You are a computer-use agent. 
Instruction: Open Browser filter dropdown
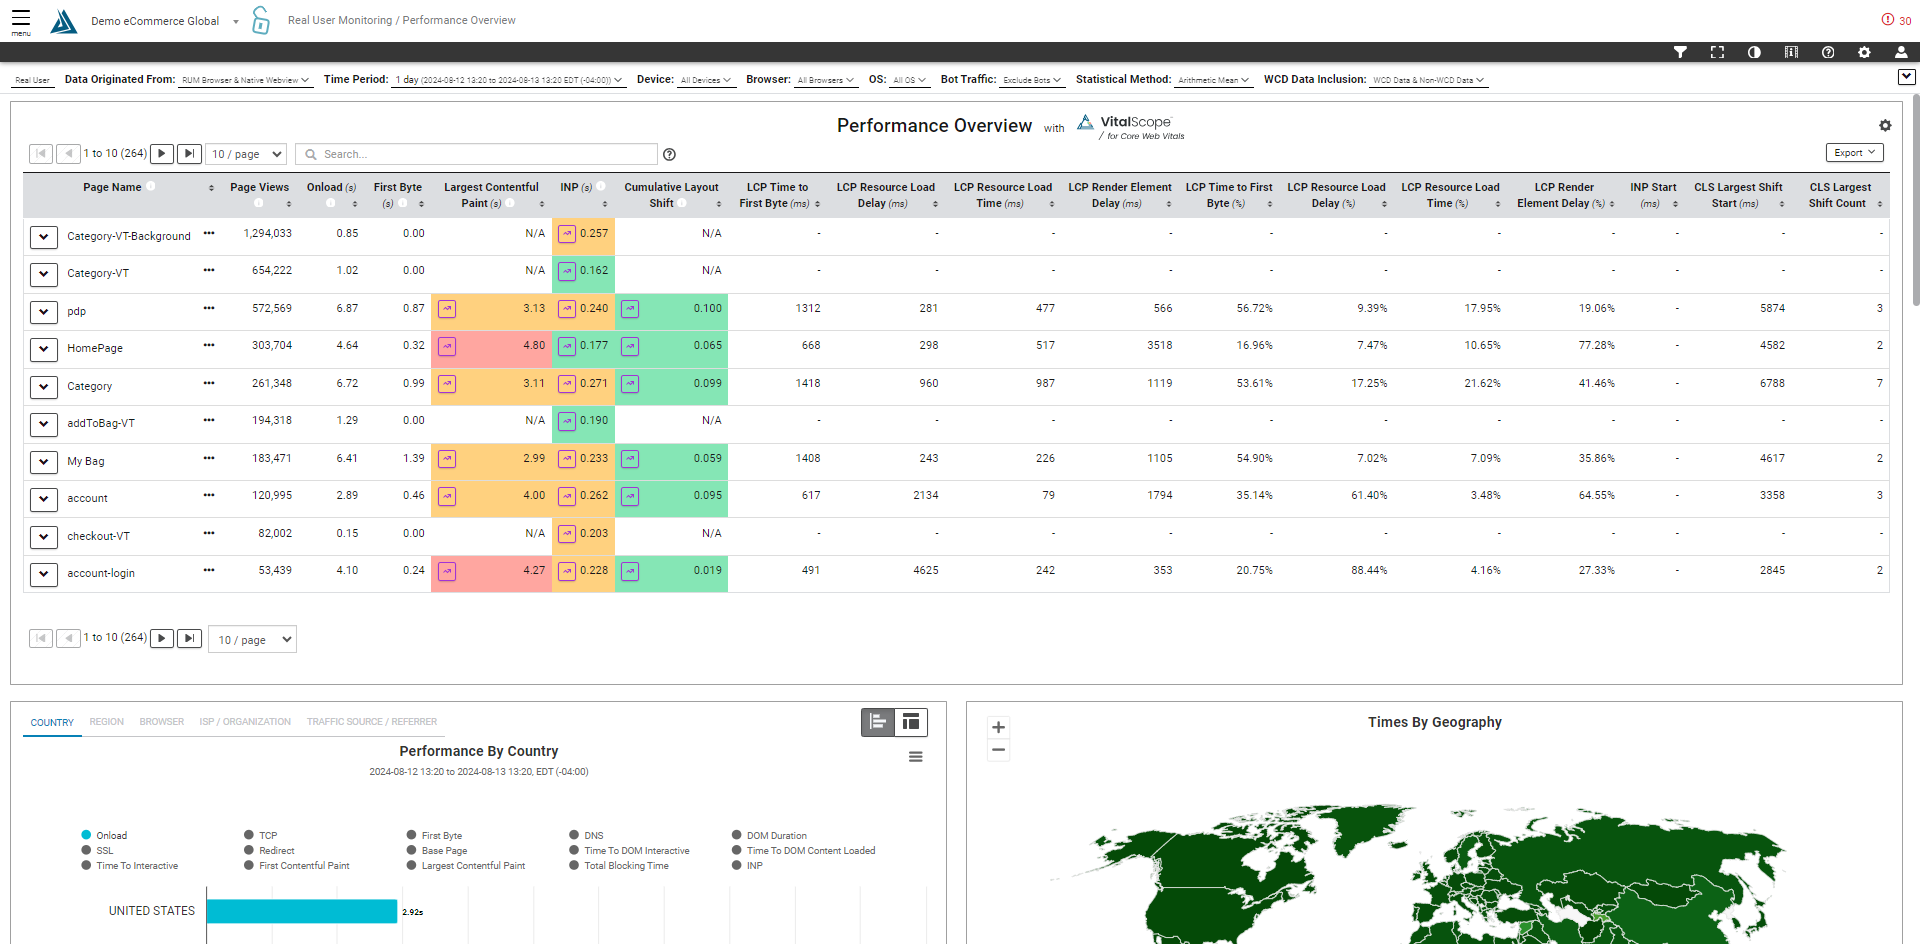tap(826, 80)
